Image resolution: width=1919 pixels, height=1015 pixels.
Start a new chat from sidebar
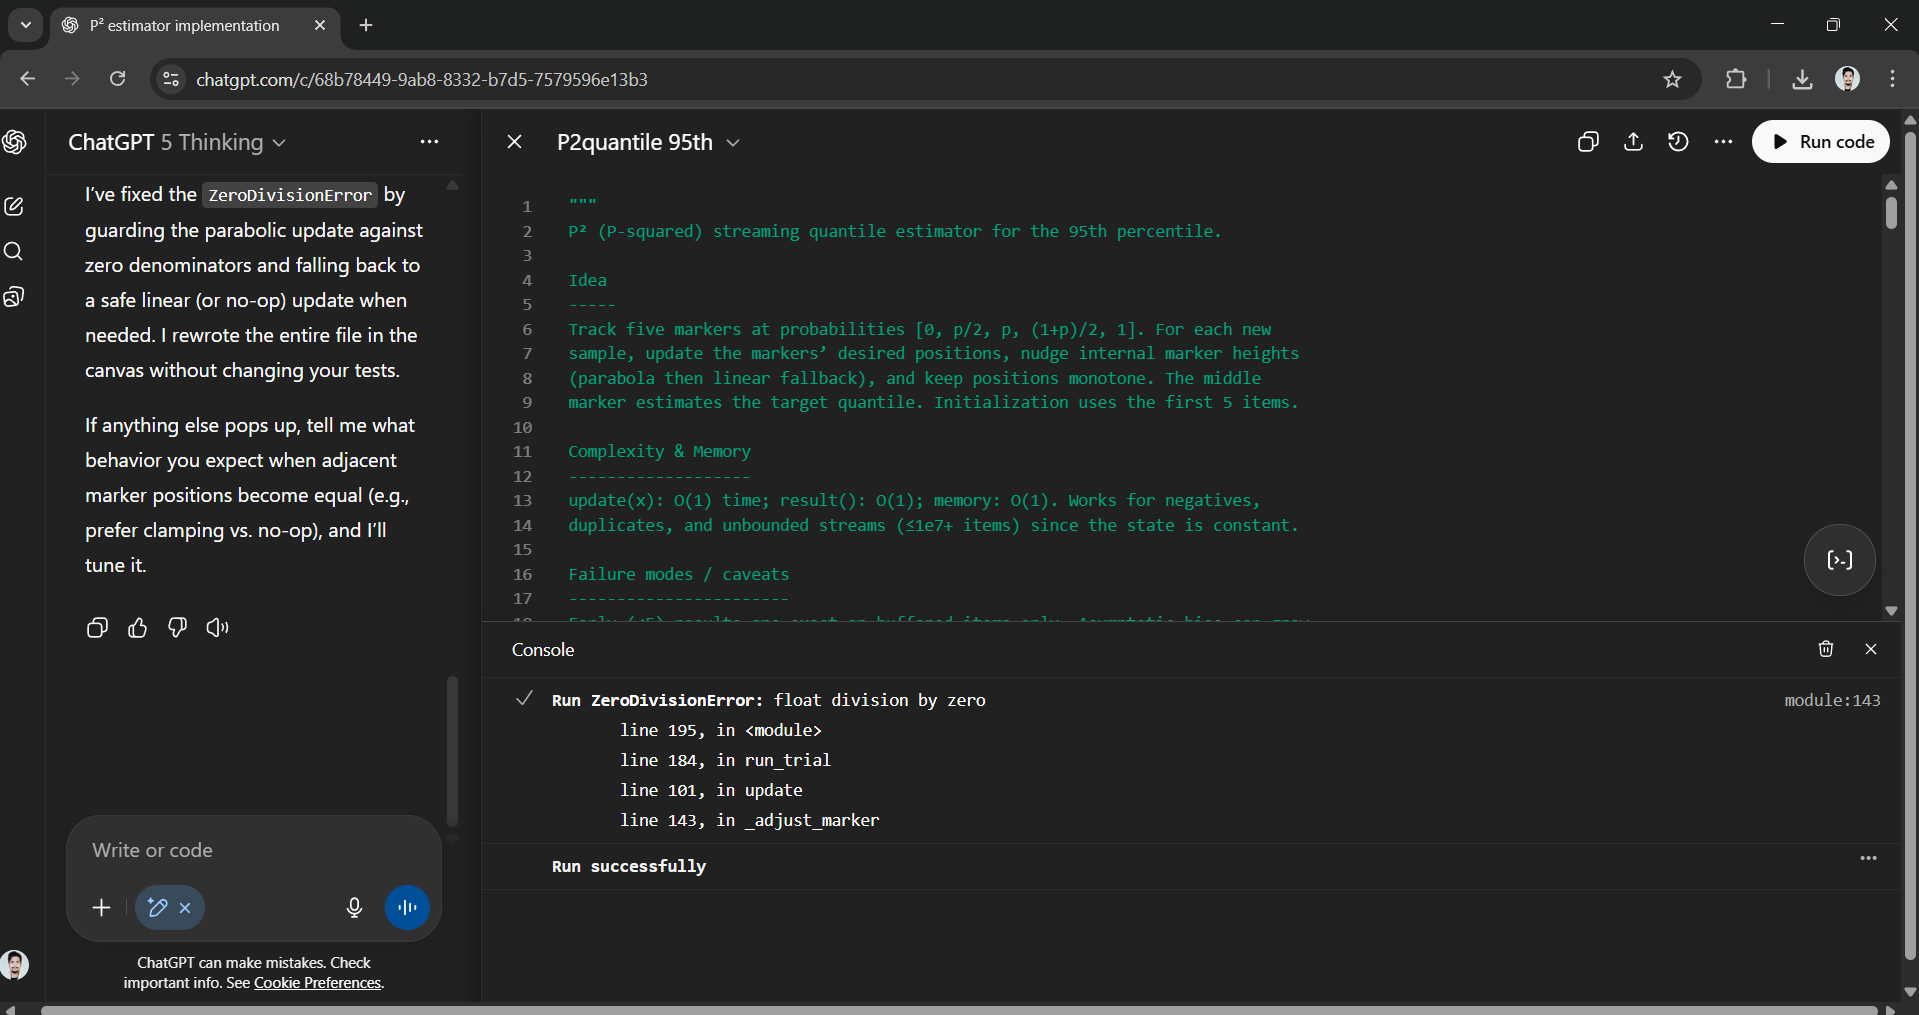[14, 207]
